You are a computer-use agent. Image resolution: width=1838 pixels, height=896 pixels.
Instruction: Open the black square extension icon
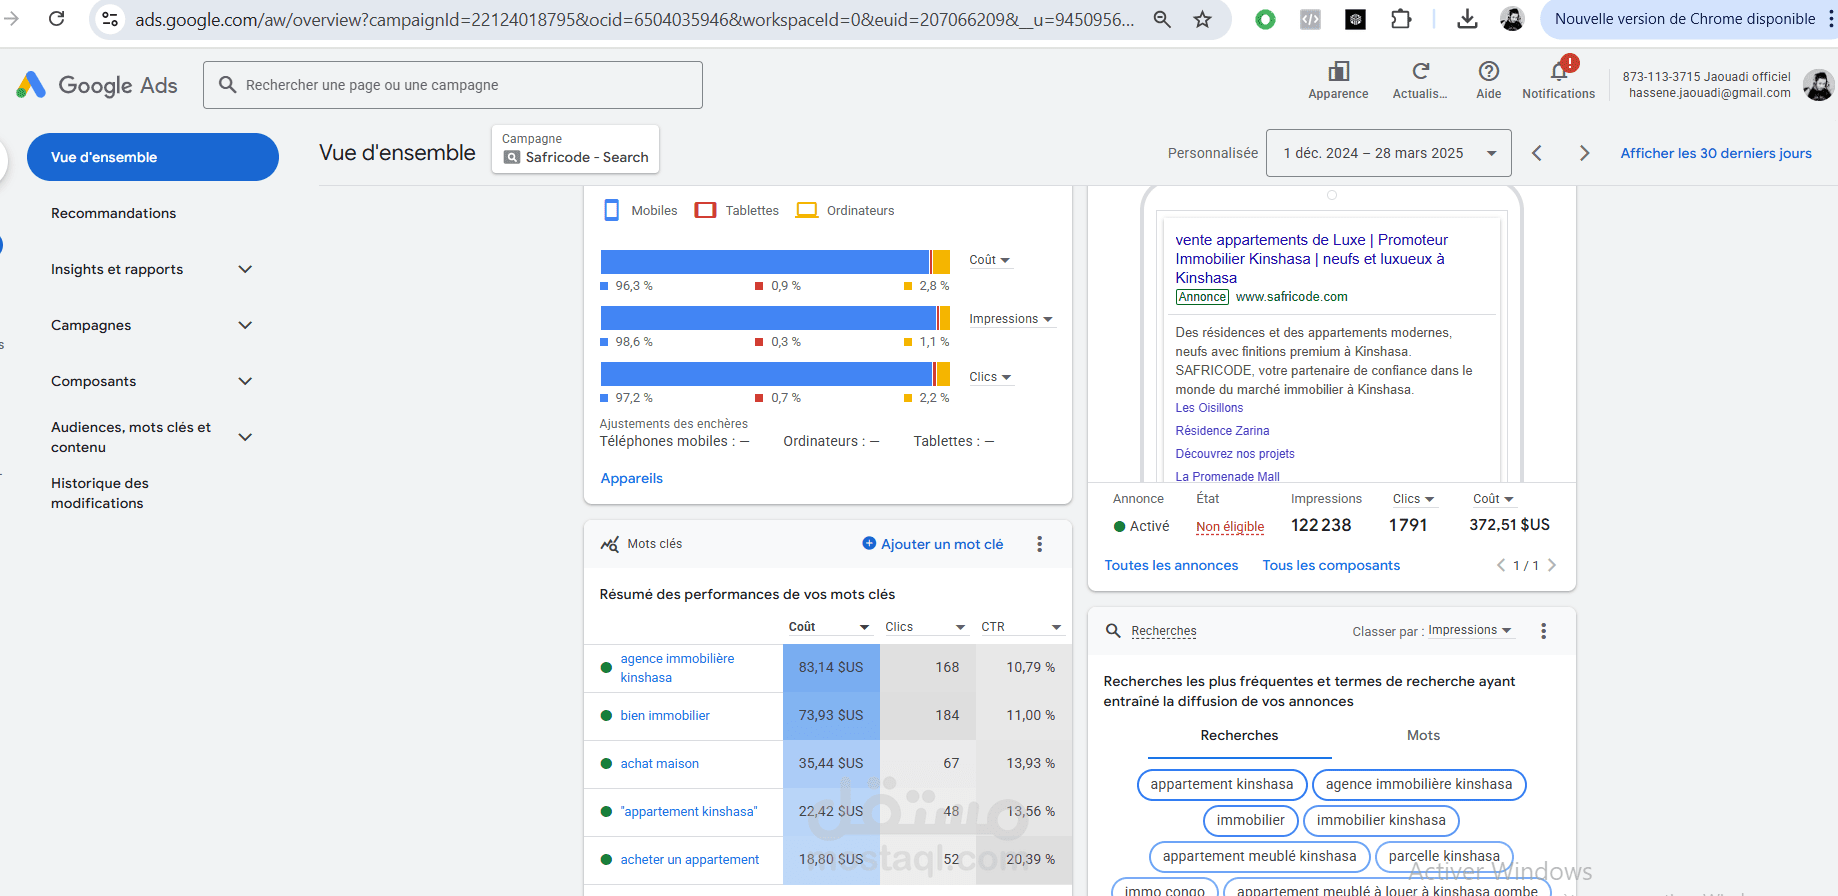point(1355,19)
